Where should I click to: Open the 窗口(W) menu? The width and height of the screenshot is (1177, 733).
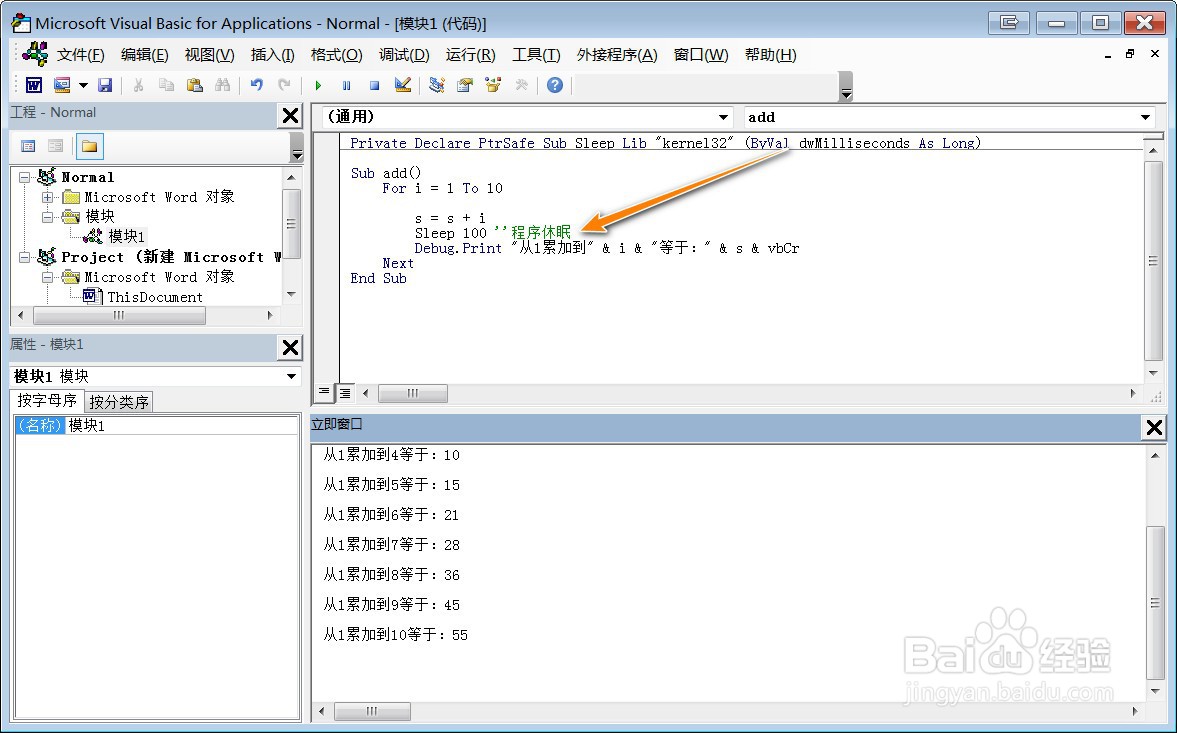701,55
